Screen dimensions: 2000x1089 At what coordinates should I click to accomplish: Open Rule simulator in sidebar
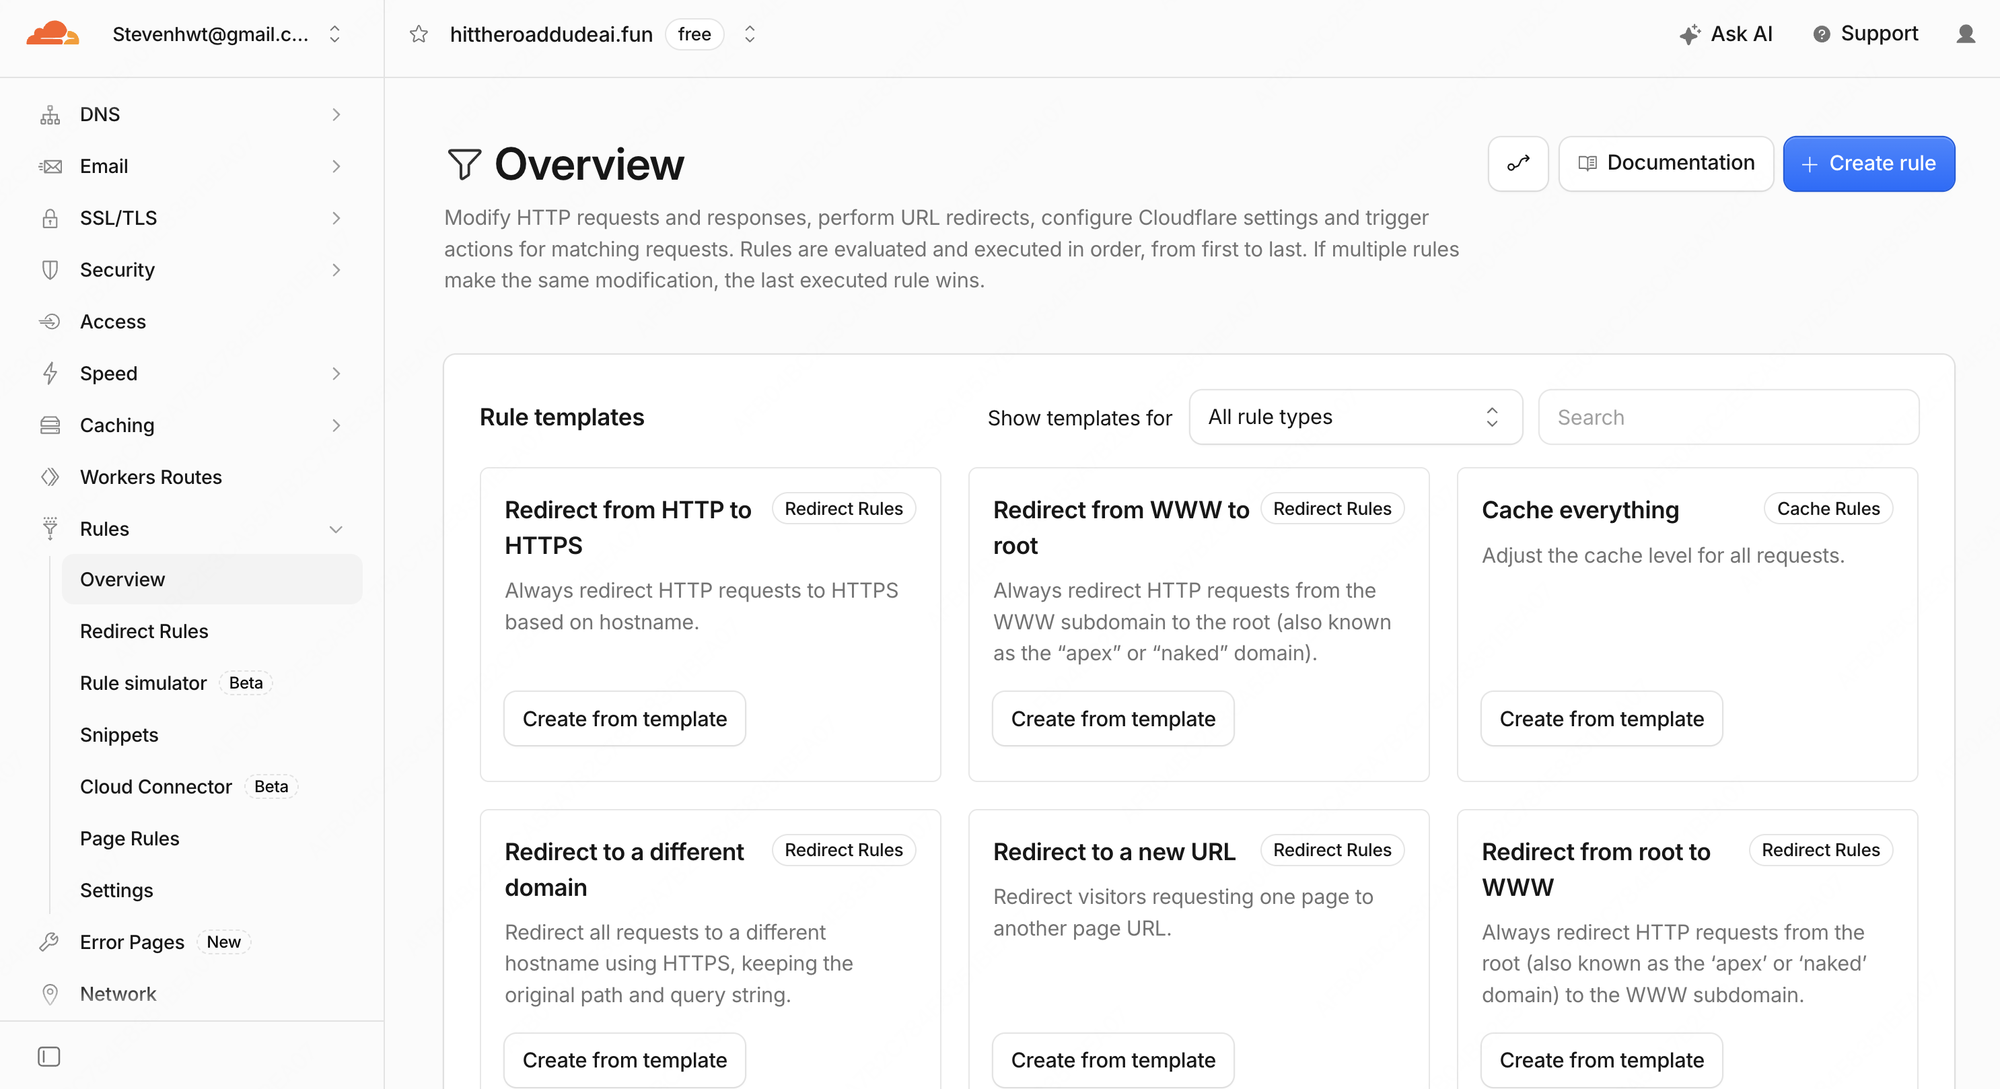pos(143,684)
